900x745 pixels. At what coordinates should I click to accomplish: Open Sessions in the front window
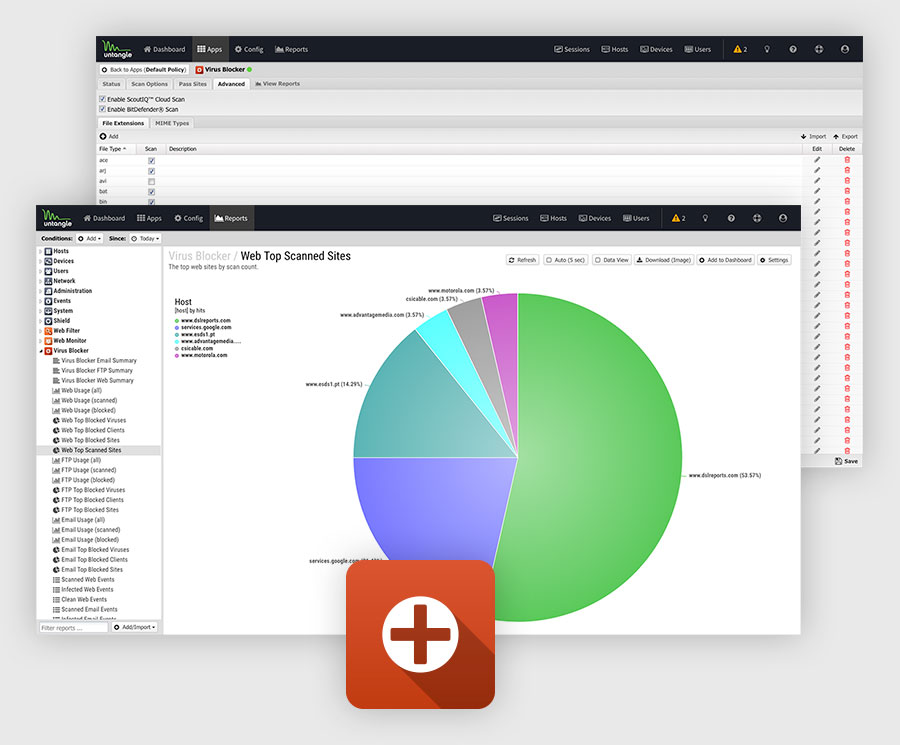coord(510,218)
